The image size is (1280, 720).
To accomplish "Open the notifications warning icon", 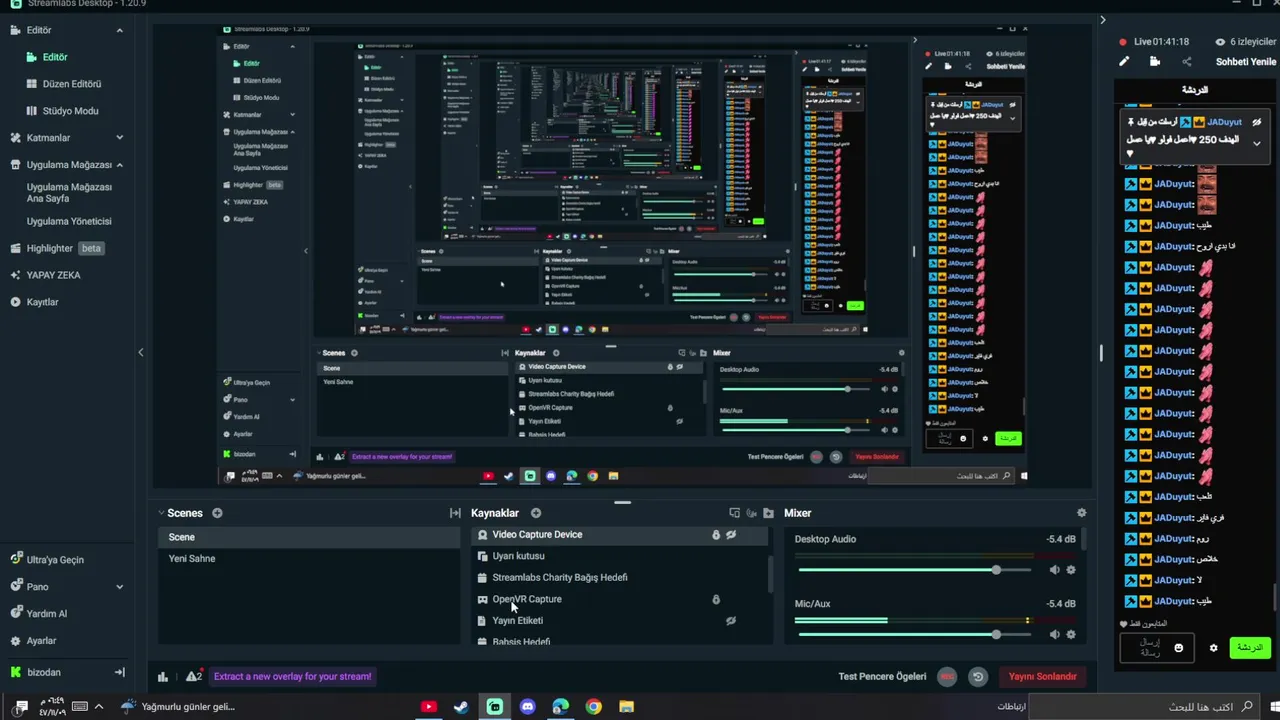I will click(x=193, y=677).
